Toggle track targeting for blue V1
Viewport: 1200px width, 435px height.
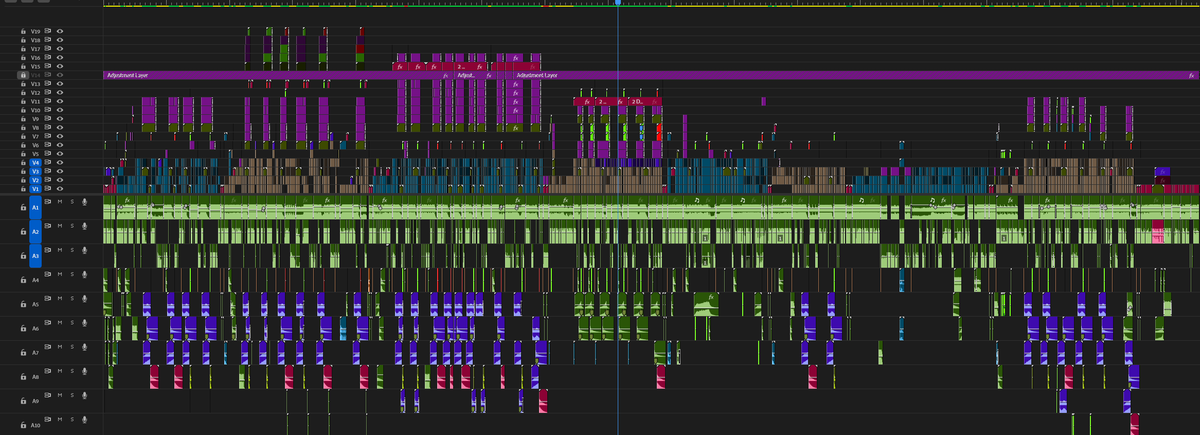point(35,189)
